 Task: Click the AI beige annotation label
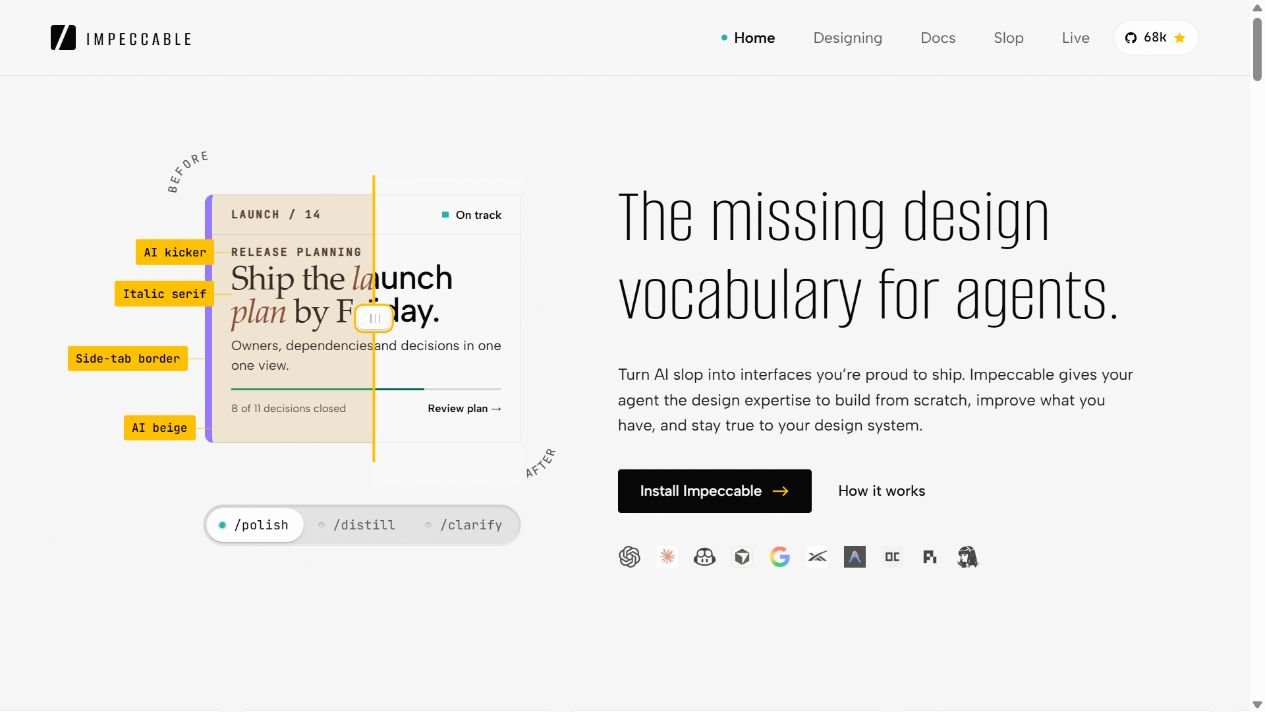(160, 428)
